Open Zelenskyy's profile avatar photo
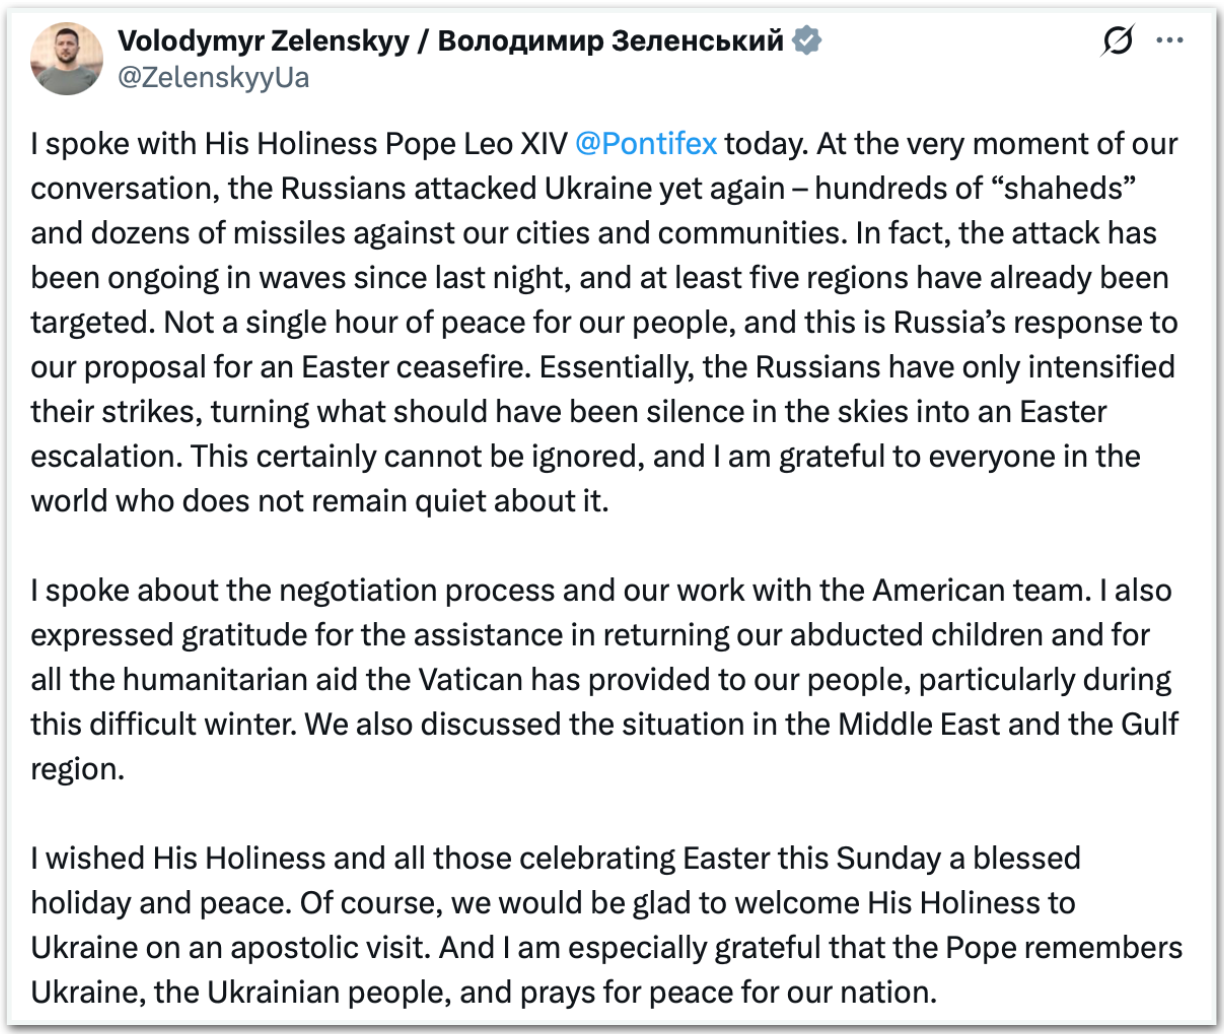Image resolution: width=1224 pixels, height=1034 pixels. coord(67,59)
